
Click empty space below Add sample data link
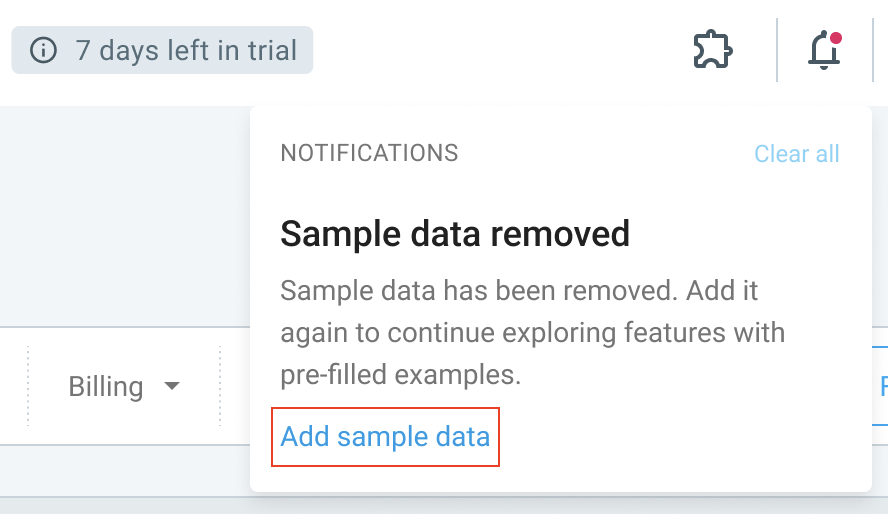point(561,478)
